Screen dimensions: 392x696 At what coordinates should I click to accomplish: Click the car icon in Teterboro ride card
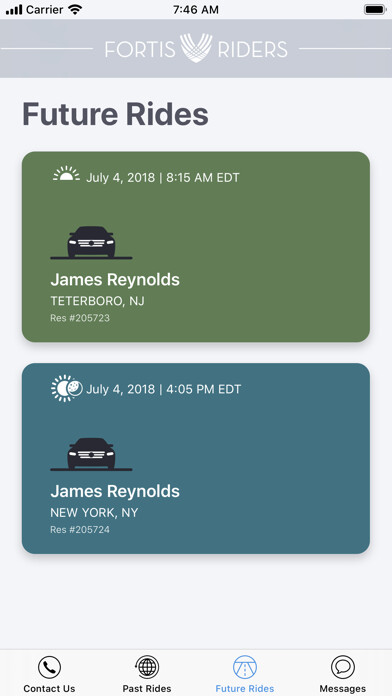pos(91,242)
